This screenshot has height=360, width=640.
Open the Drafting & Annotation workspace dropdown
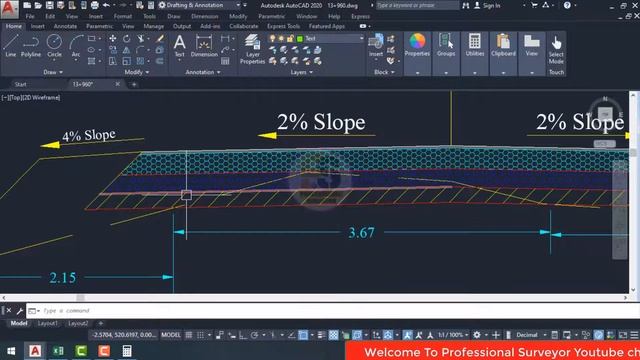click(199, 5)
